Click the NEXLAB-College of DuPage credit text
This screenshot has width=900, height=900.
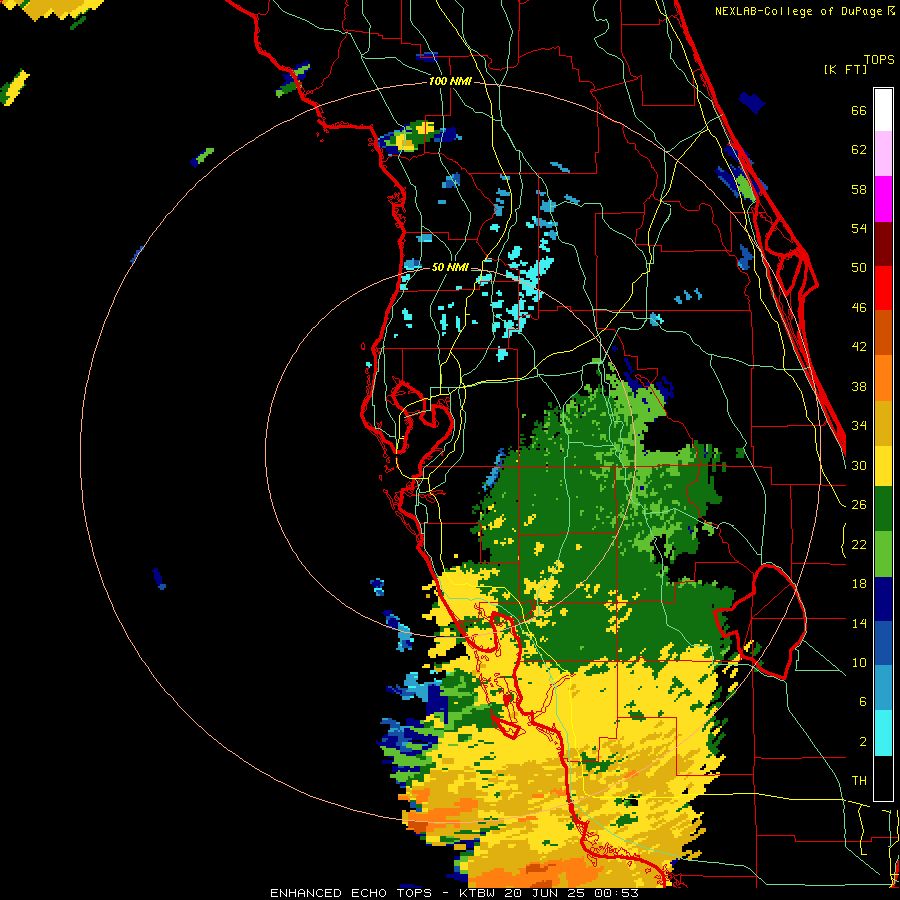pyautogui.click(x=799, y=11)
